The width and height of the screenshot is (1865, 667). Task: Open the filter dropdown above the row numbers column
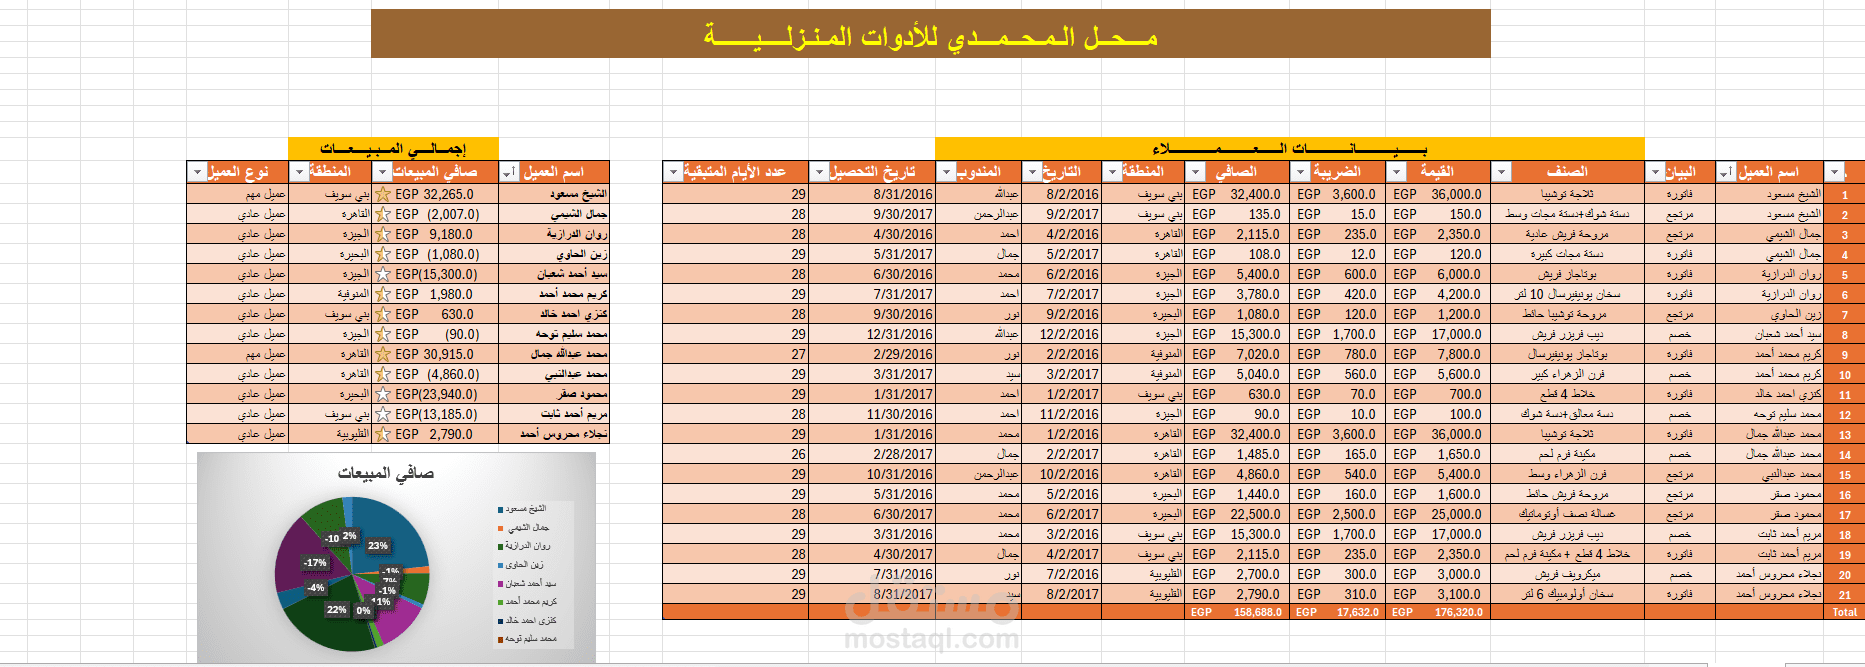coord(1834,173)
